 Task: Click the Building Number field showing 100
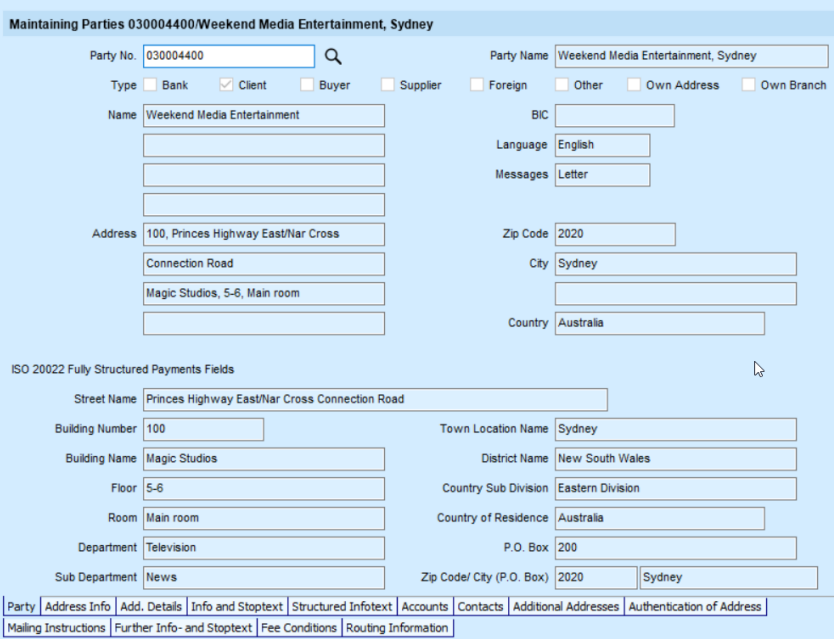point(203,429)
